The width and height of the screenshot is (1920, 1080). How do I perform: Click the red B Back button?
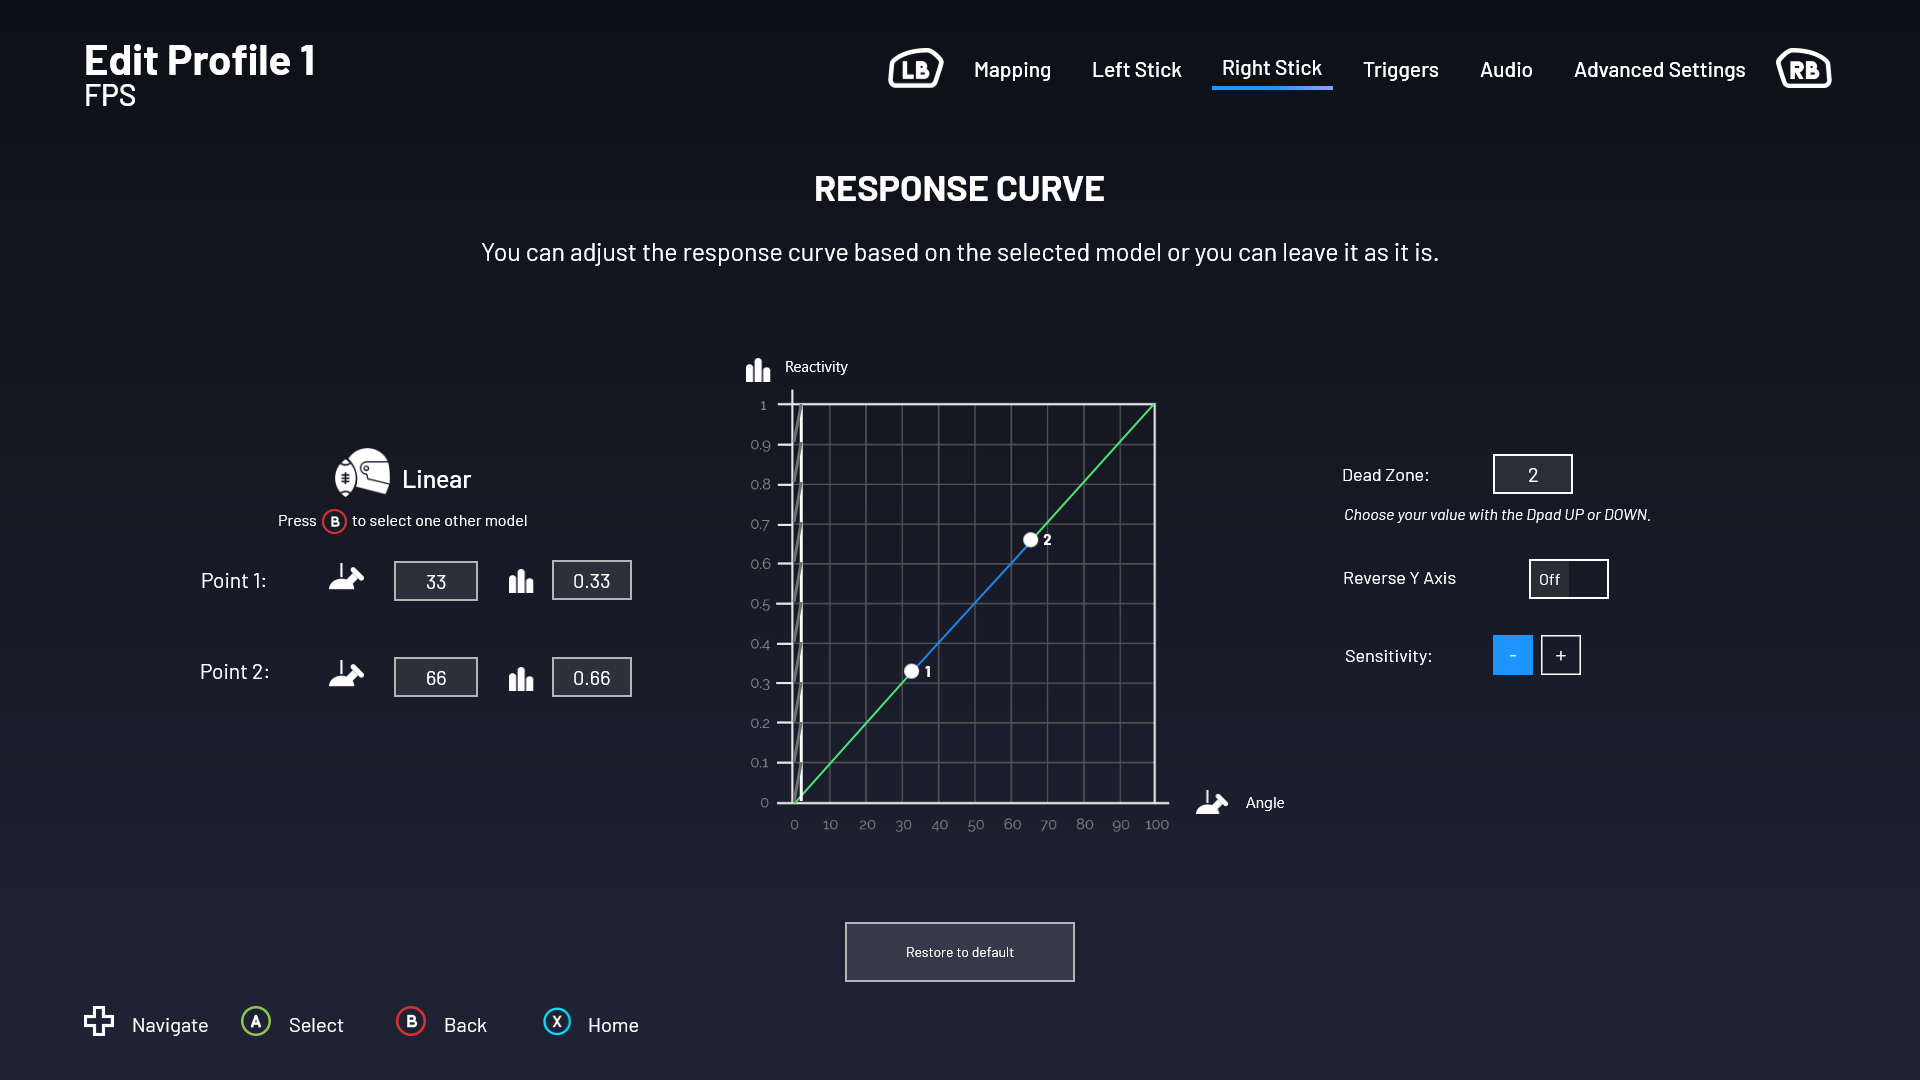coord(411,1021)
